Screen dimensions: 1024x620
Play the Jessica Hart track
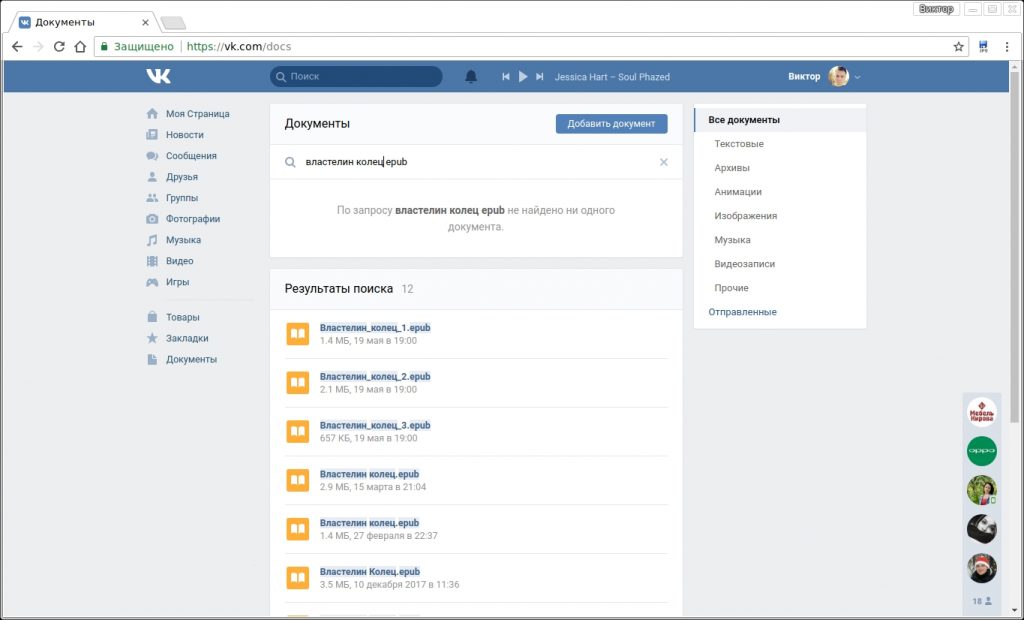click(x=522, y=76)
